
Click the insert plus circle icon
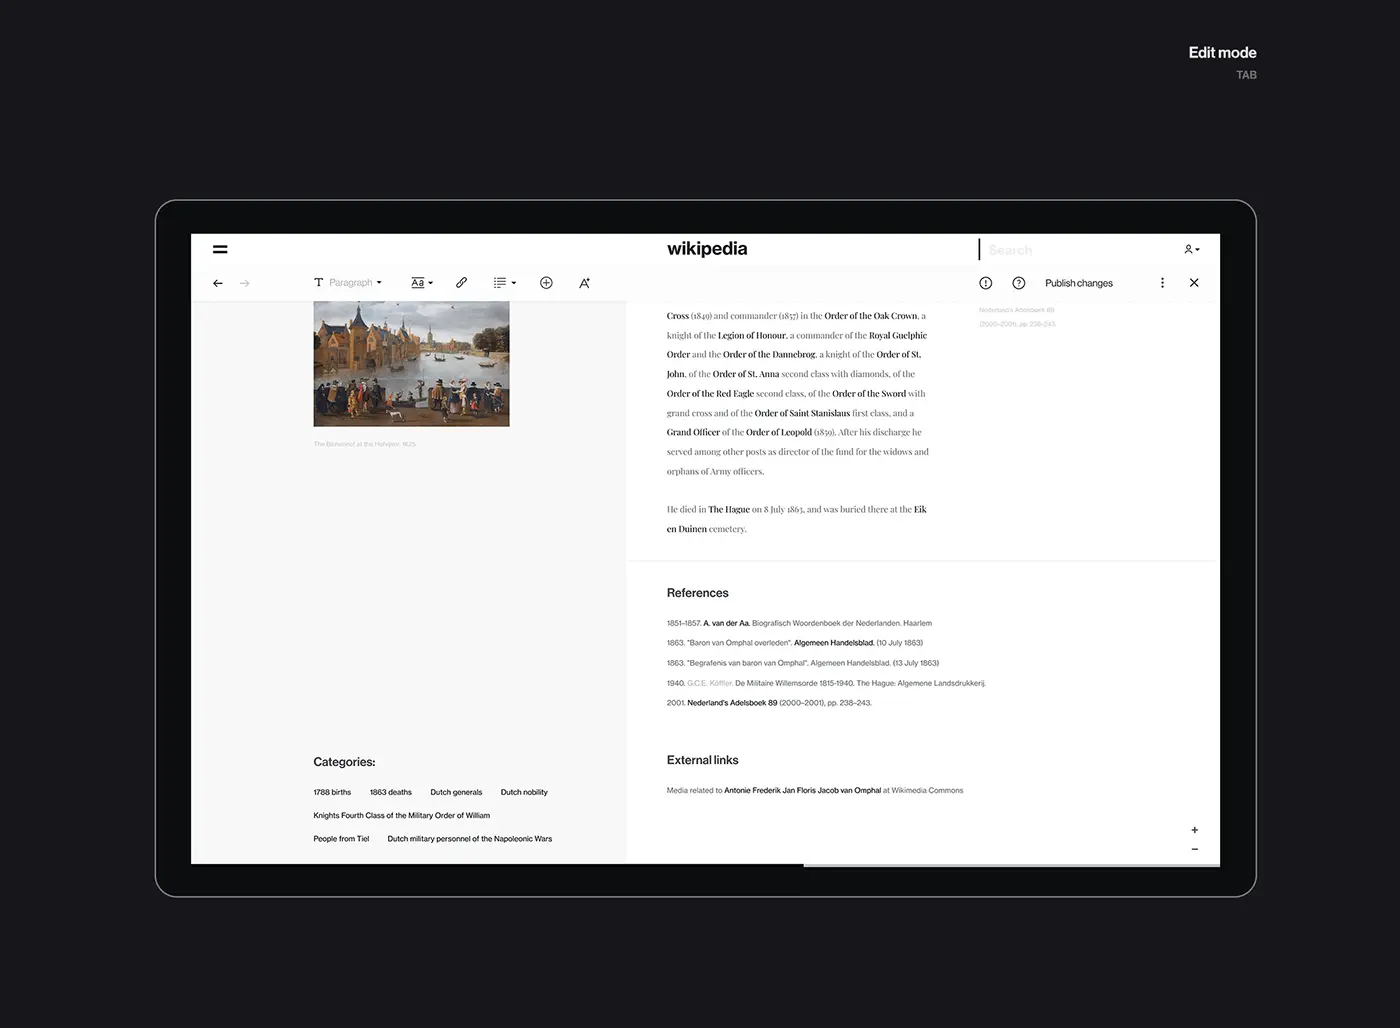click(546, 283)
